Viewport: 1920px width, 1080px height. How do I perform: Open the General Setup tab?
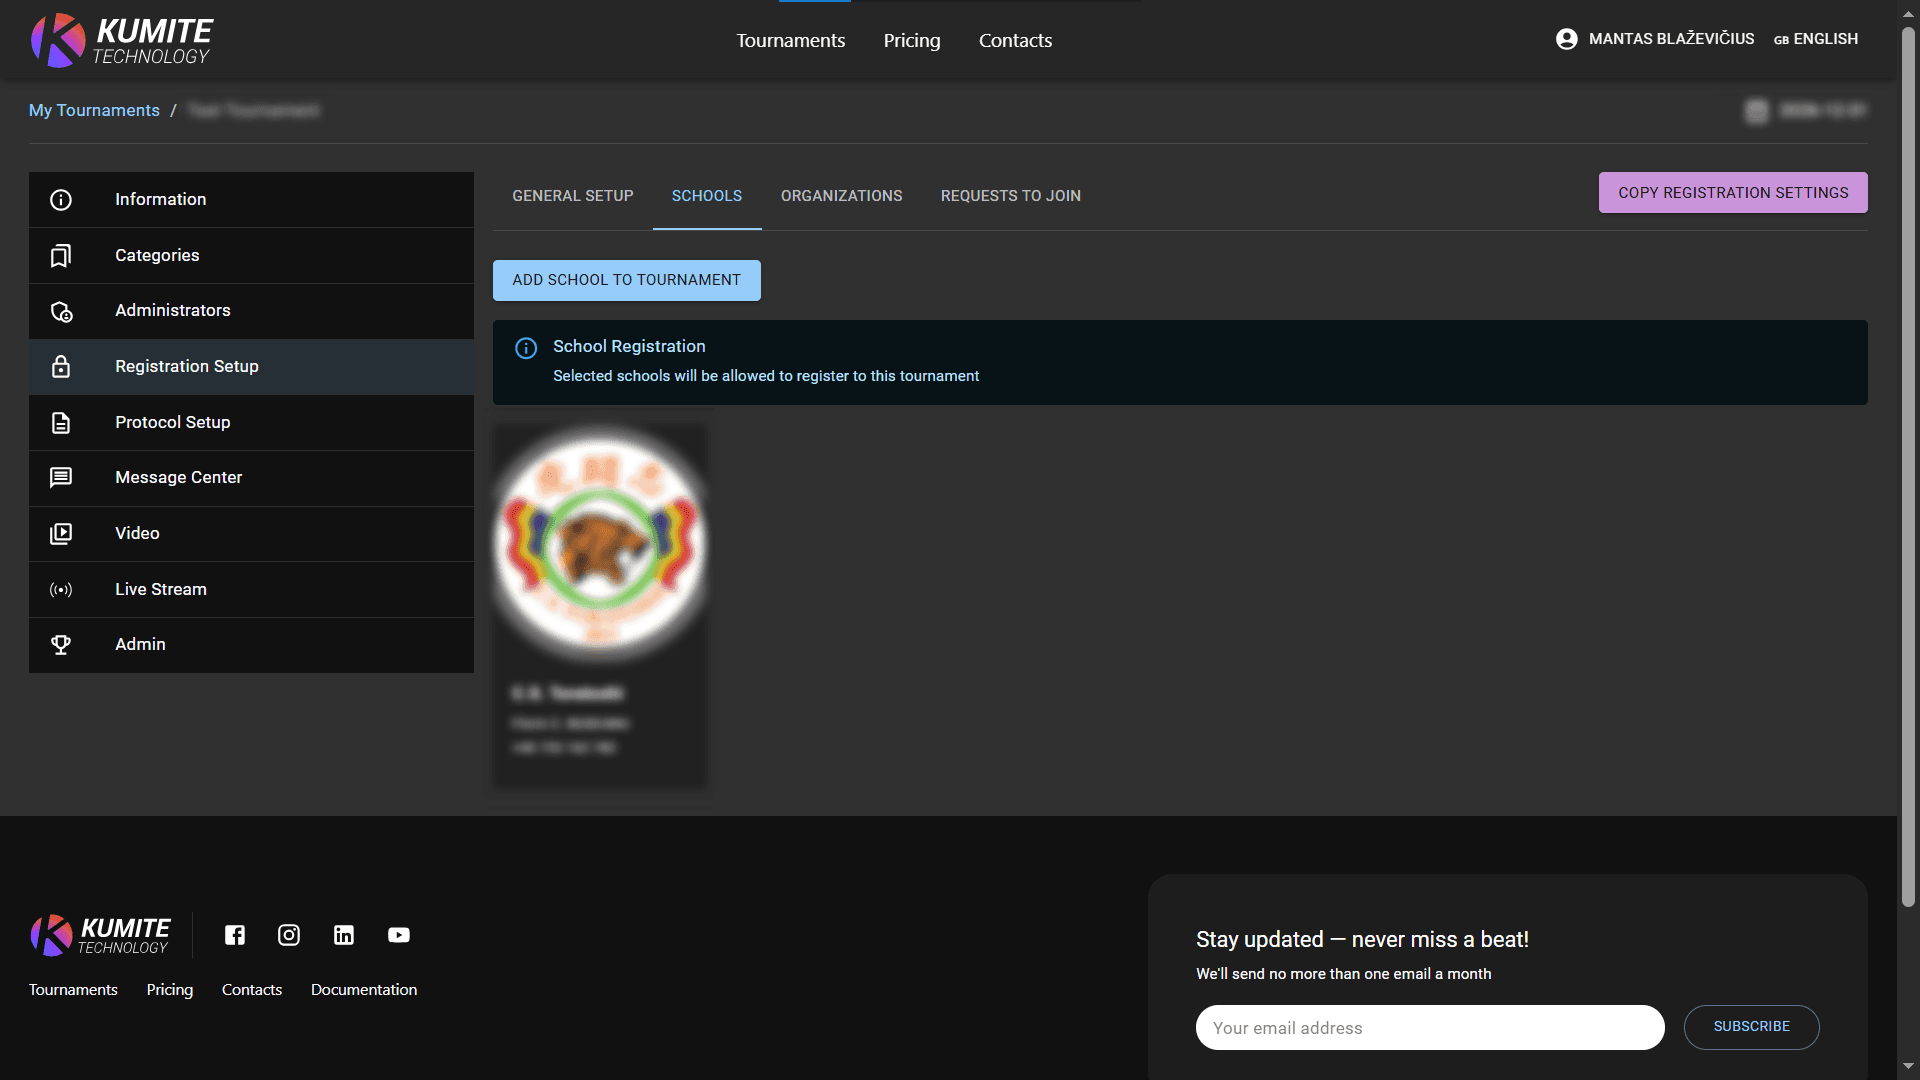(572, 196)
